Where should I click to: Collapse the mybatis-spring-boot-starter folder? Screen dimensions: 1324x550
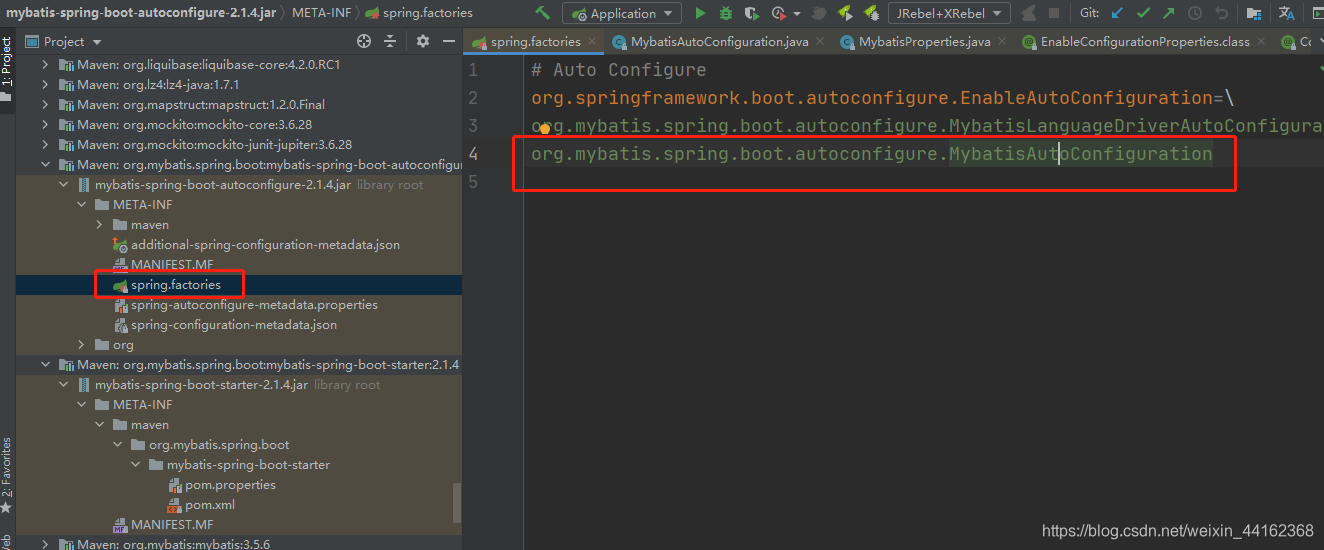pyautogui.click(x=135, y=464)
